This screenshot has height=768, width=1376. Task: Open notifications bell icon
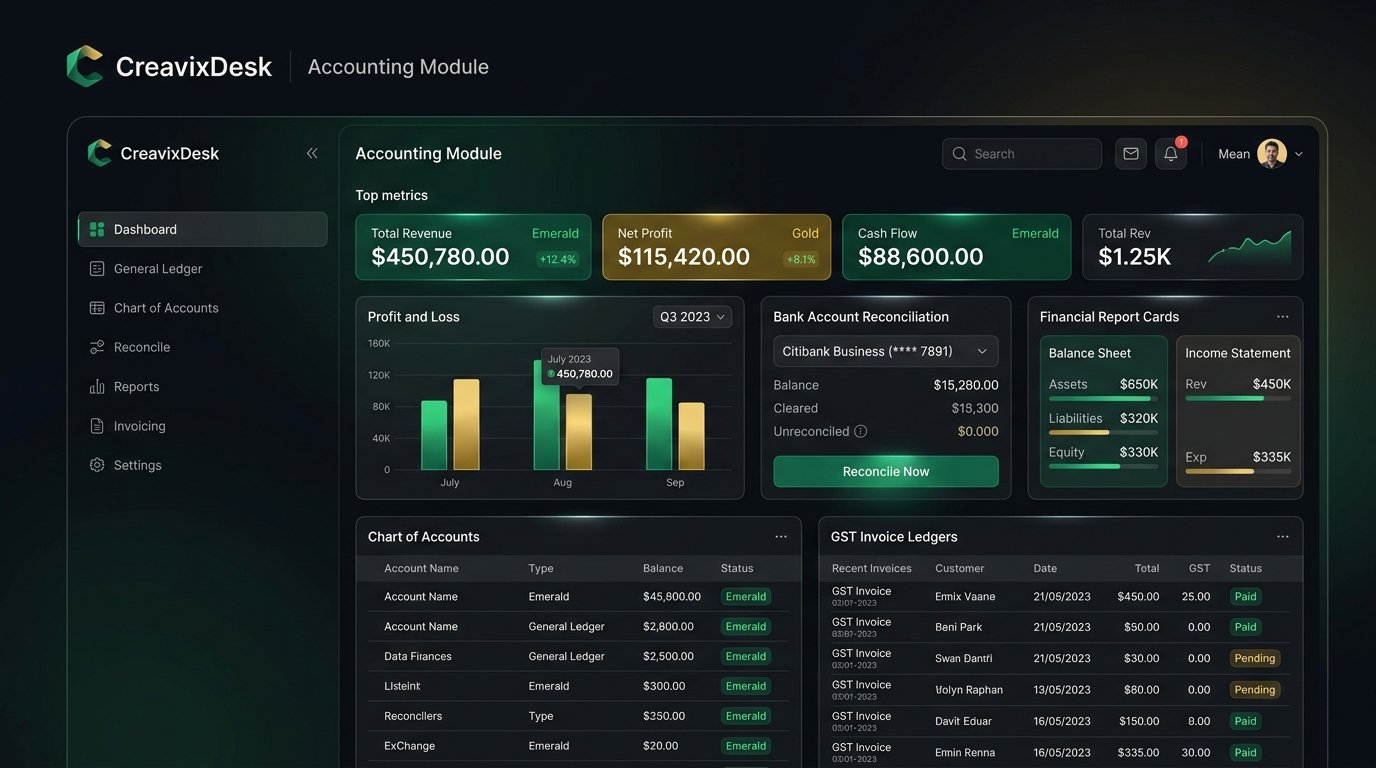click(x=1171, y=154)
